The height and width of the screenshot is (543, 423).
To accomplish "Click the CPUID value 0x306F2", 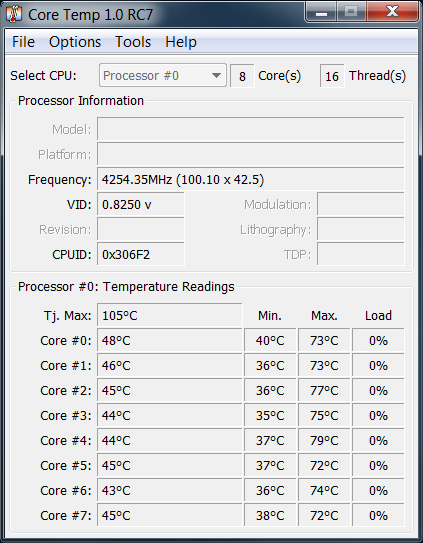I will (x=141, y=255).
